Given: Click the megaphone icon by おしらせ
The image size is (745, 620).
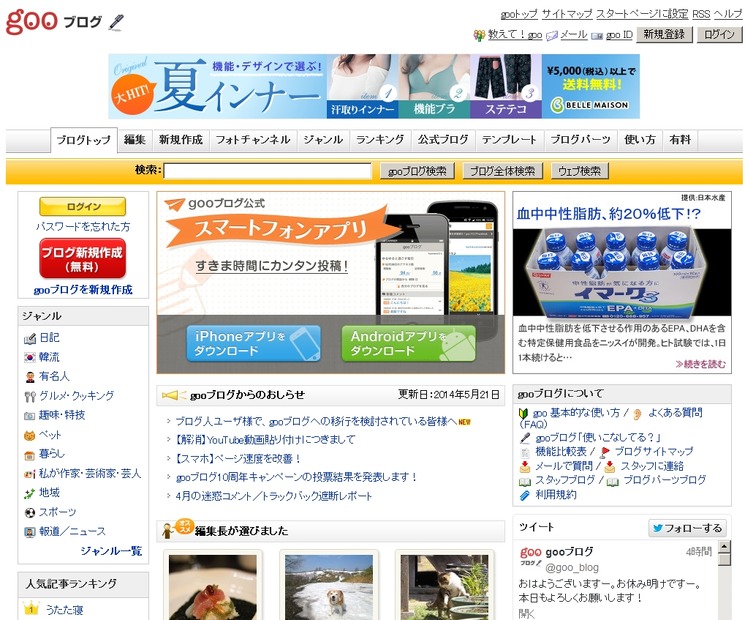Looking at the screenshot, I should [x=173, y=395].
